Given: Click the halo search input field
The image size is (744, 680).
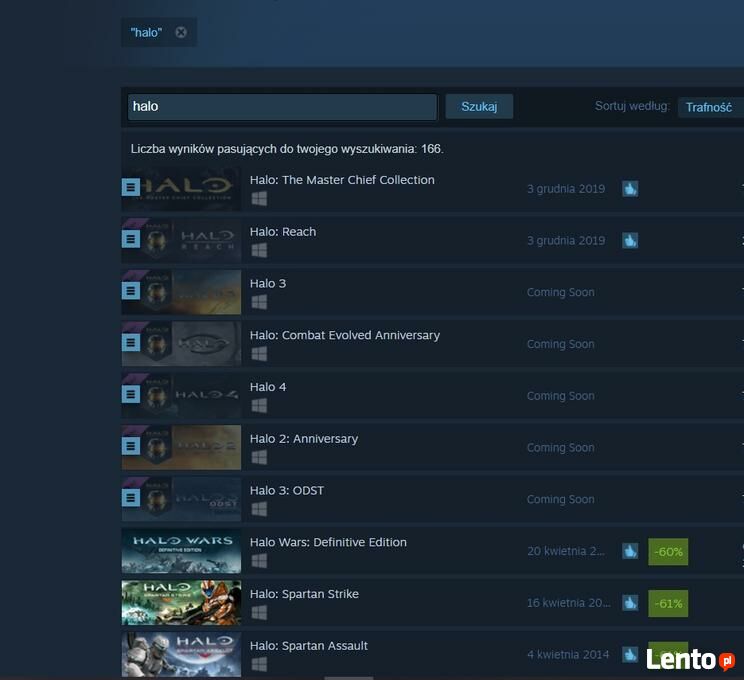Looking at the screenshot, I should 282,107.
